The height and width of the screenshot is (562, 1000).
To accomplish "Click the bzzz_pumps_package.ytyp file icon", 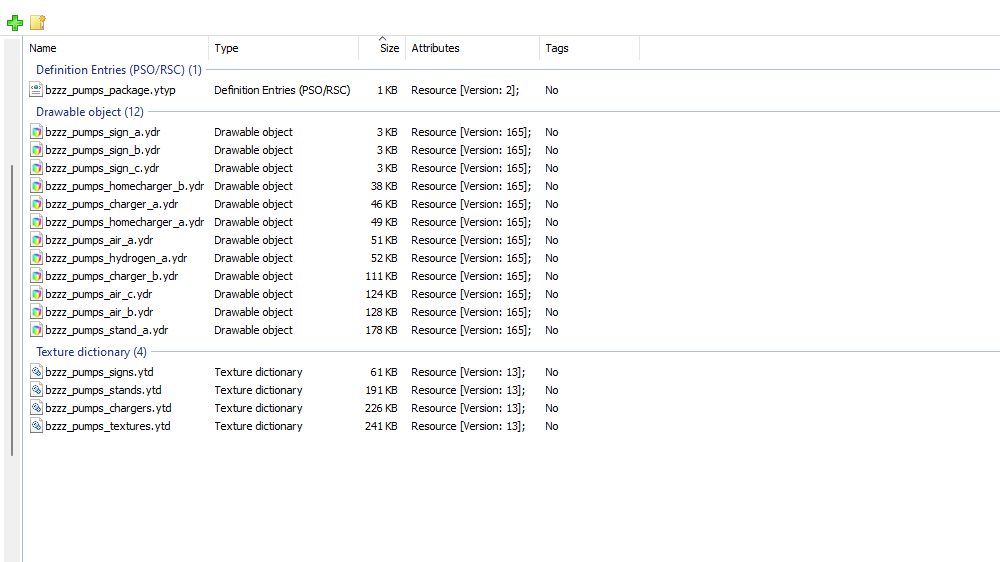I will point(36,90).
